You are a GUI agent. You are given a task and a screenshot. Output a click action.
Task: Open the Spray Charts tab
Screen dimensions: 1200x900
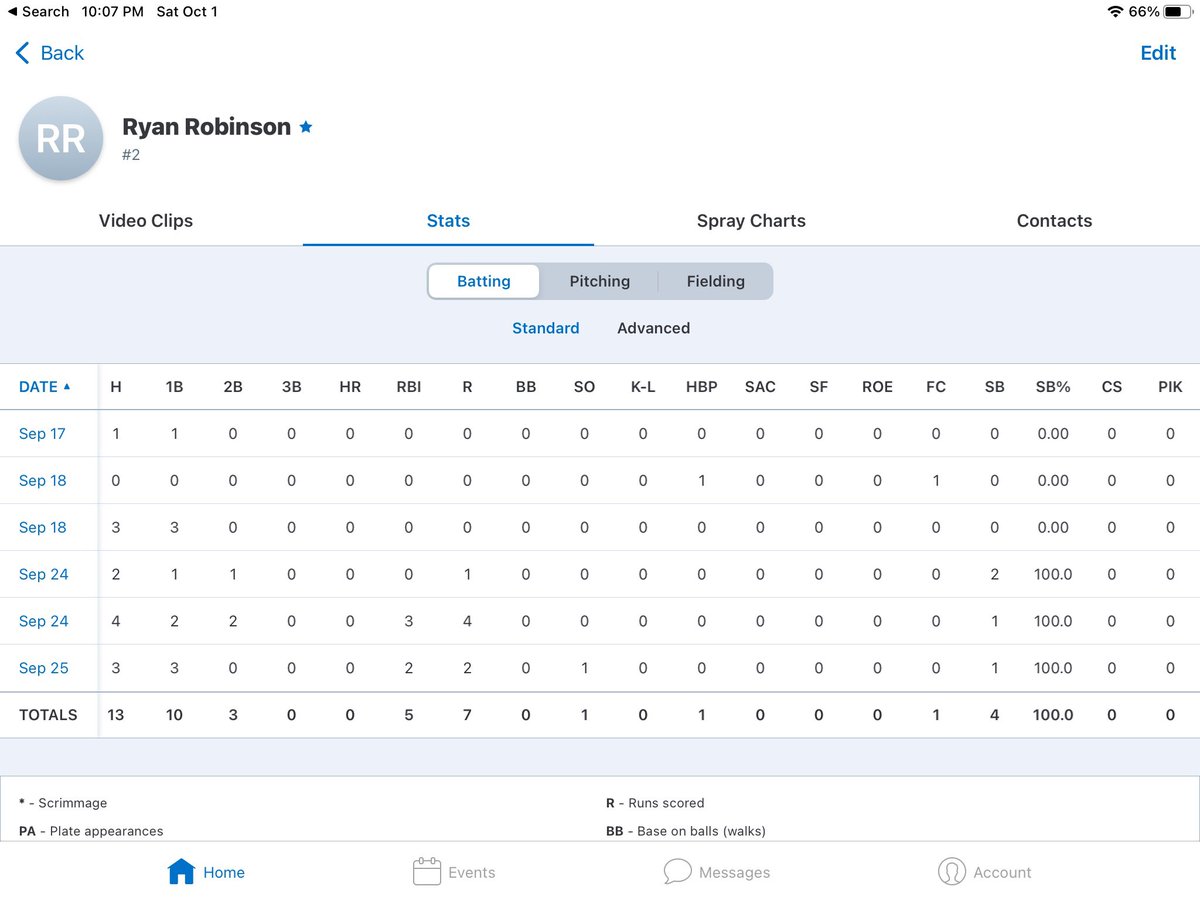point(751,221)
